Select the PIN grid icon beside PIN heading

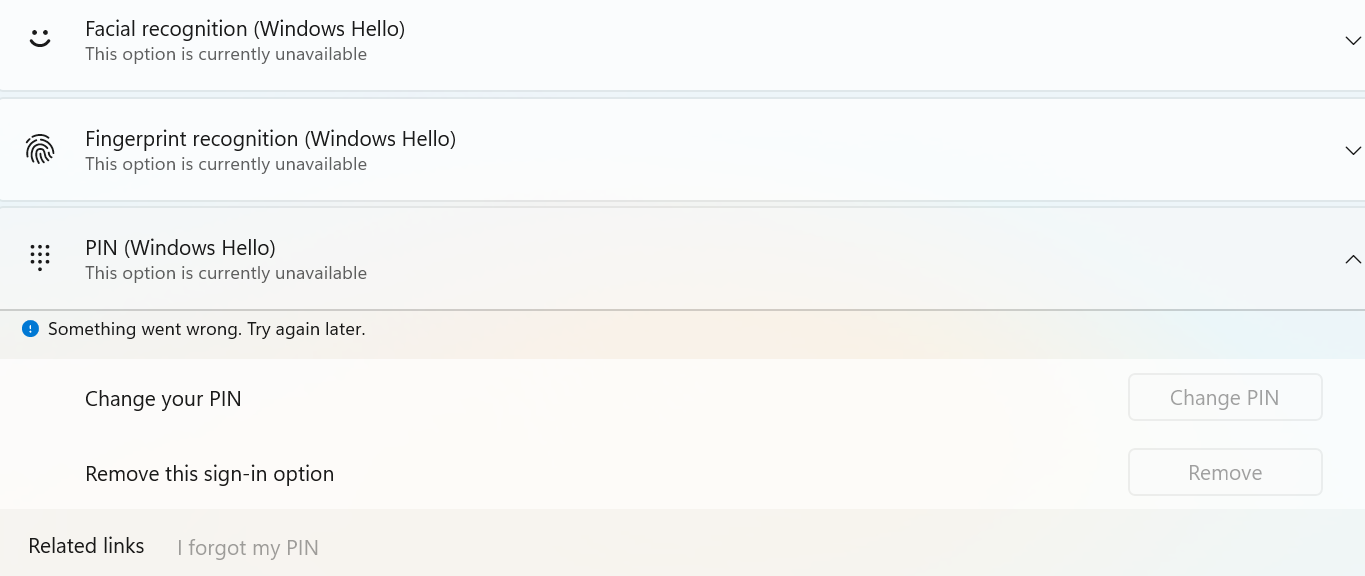pos(39,257)
